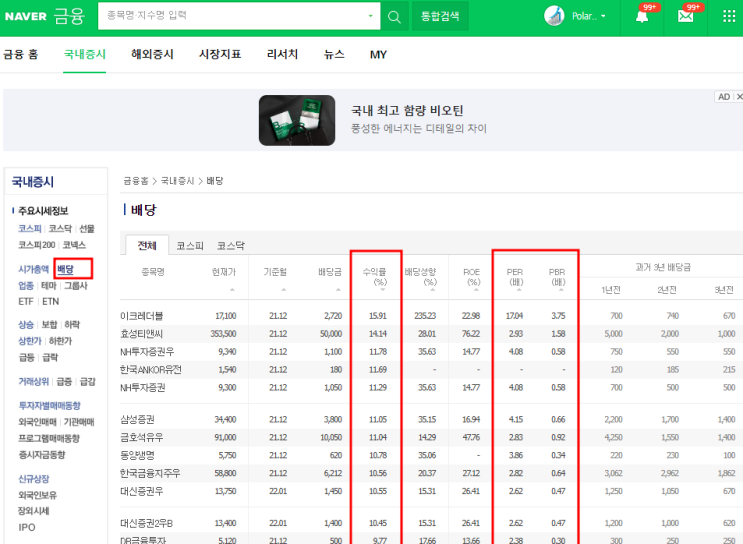This screenshot has height=544, width=743.
Task: Open 업종 sidebar link
Action: click(26, 286)
